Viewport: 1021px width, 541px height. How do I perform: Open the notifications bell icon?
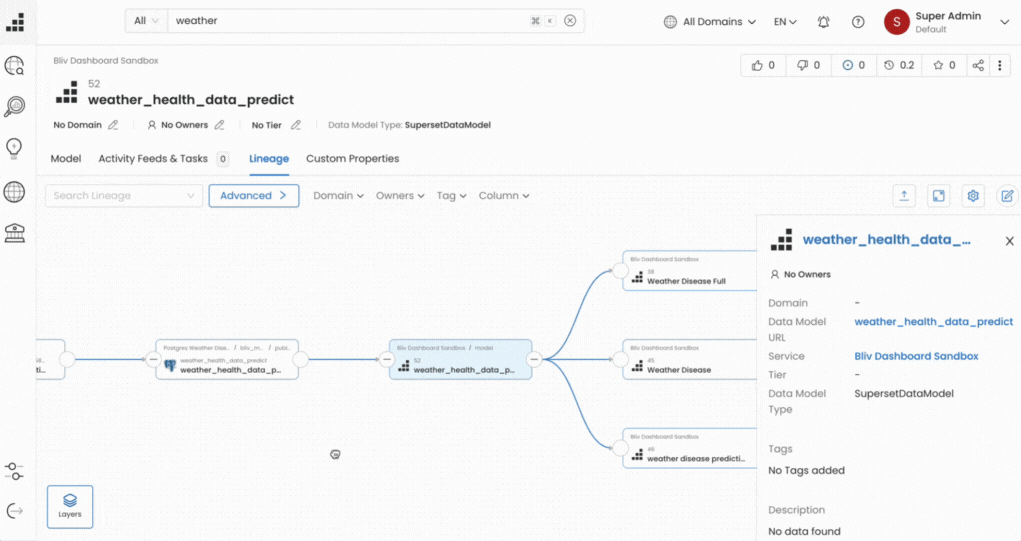click(823, 21)
